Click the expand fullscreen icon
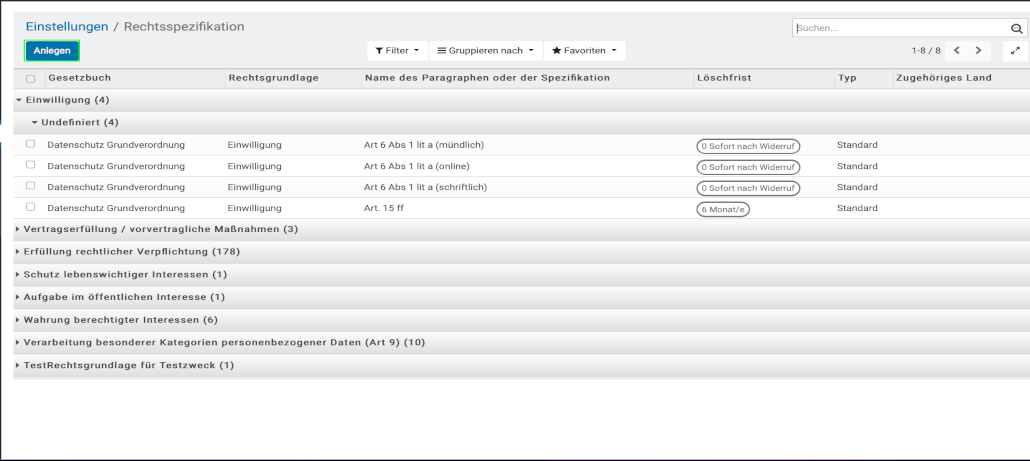1030x461 pixels. click(1015, 50)
